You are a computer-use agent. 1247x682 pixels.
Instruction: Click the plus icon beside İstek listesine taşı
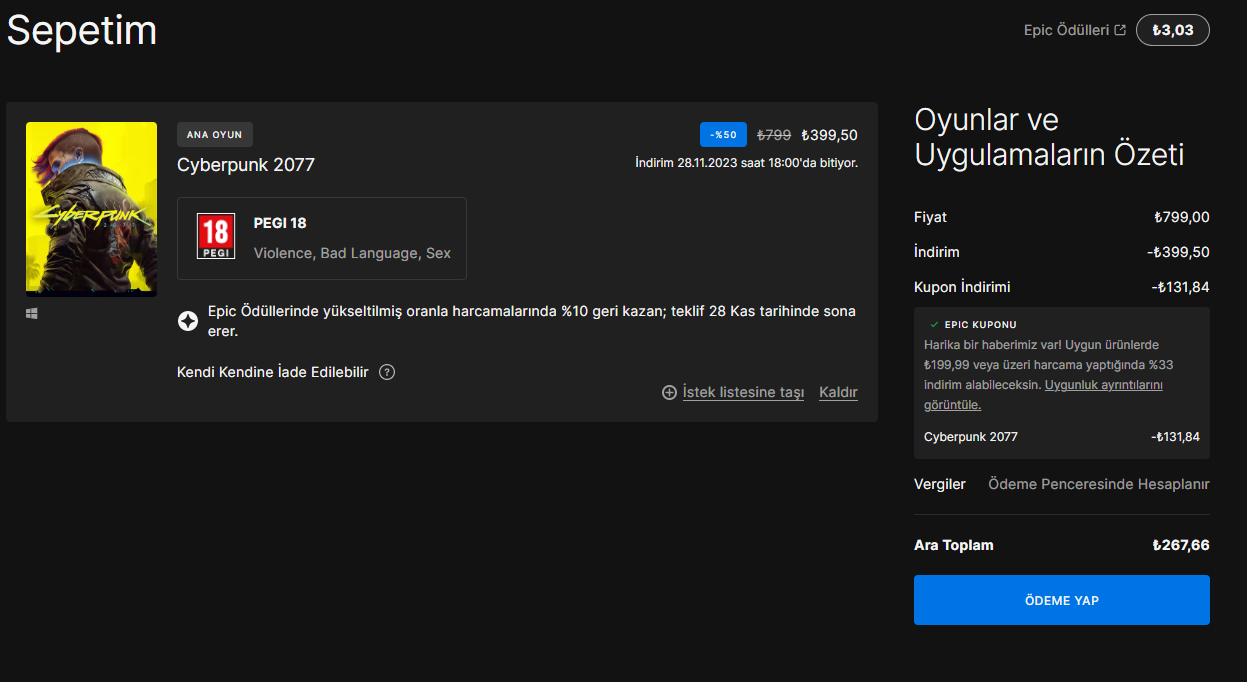point(669,393)
